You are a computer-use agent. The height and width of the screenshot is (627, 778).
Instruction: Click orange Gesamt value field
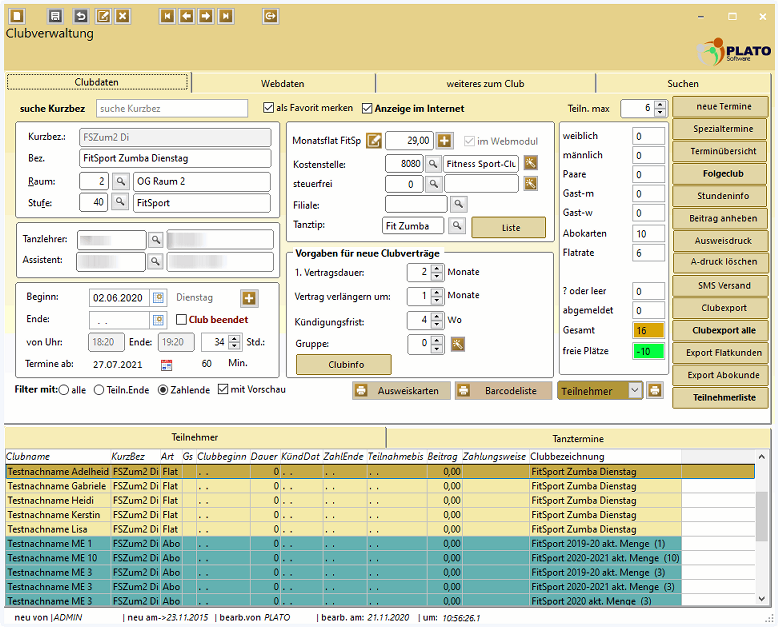click(648, 330)
